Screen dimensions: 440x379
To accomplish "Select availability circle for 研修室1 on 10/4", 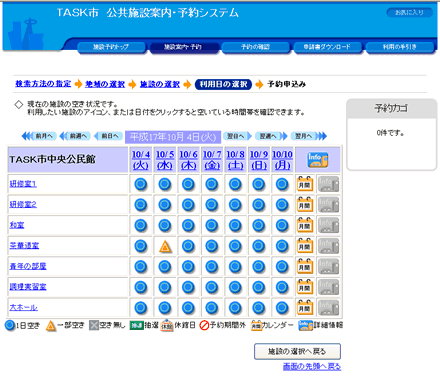I will [141, 184].
